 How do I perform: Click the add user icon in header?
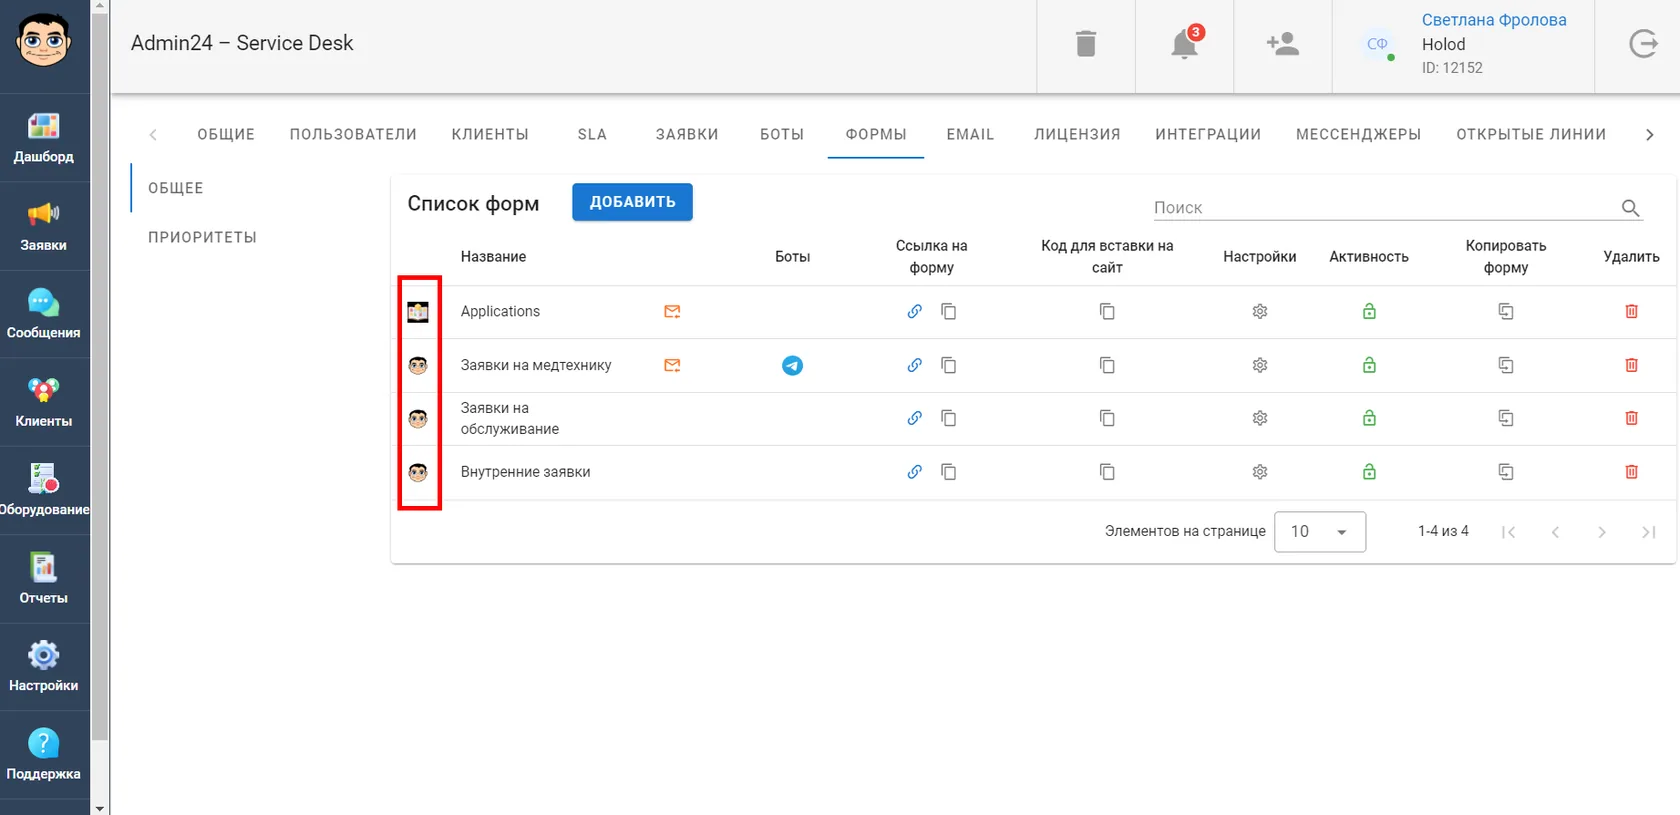tap(1282, 44)
